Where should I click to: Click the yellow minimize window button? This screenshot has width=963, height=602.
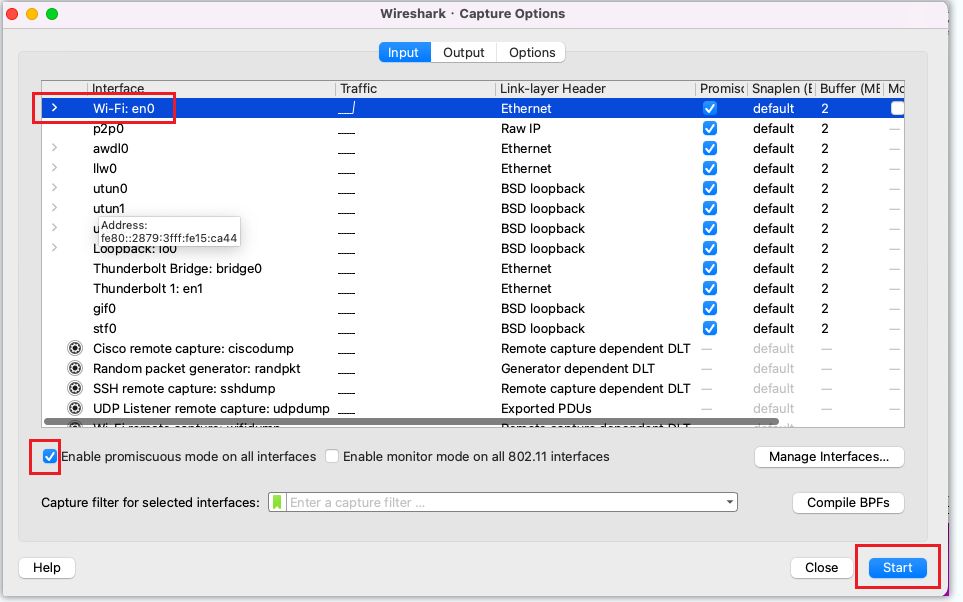point(32,14)
